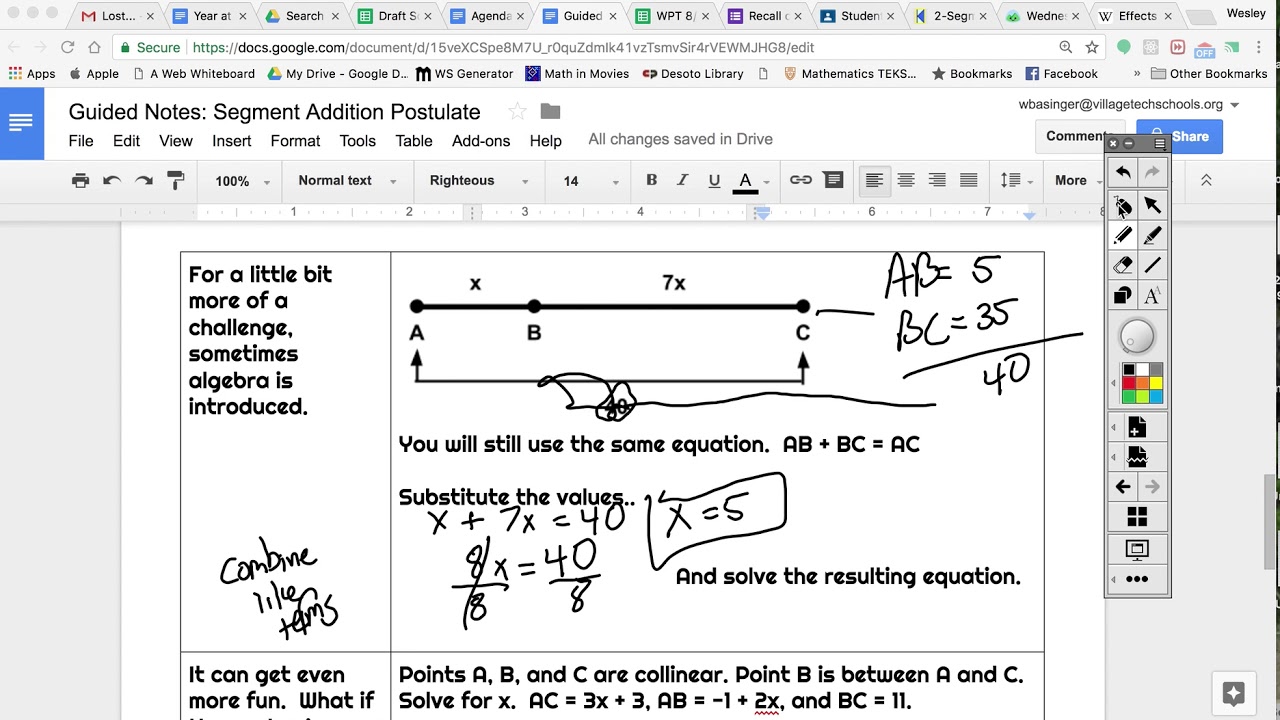Toggle italic formatting
This screenshot has width=1280, height=720.
tap(682, 180)
